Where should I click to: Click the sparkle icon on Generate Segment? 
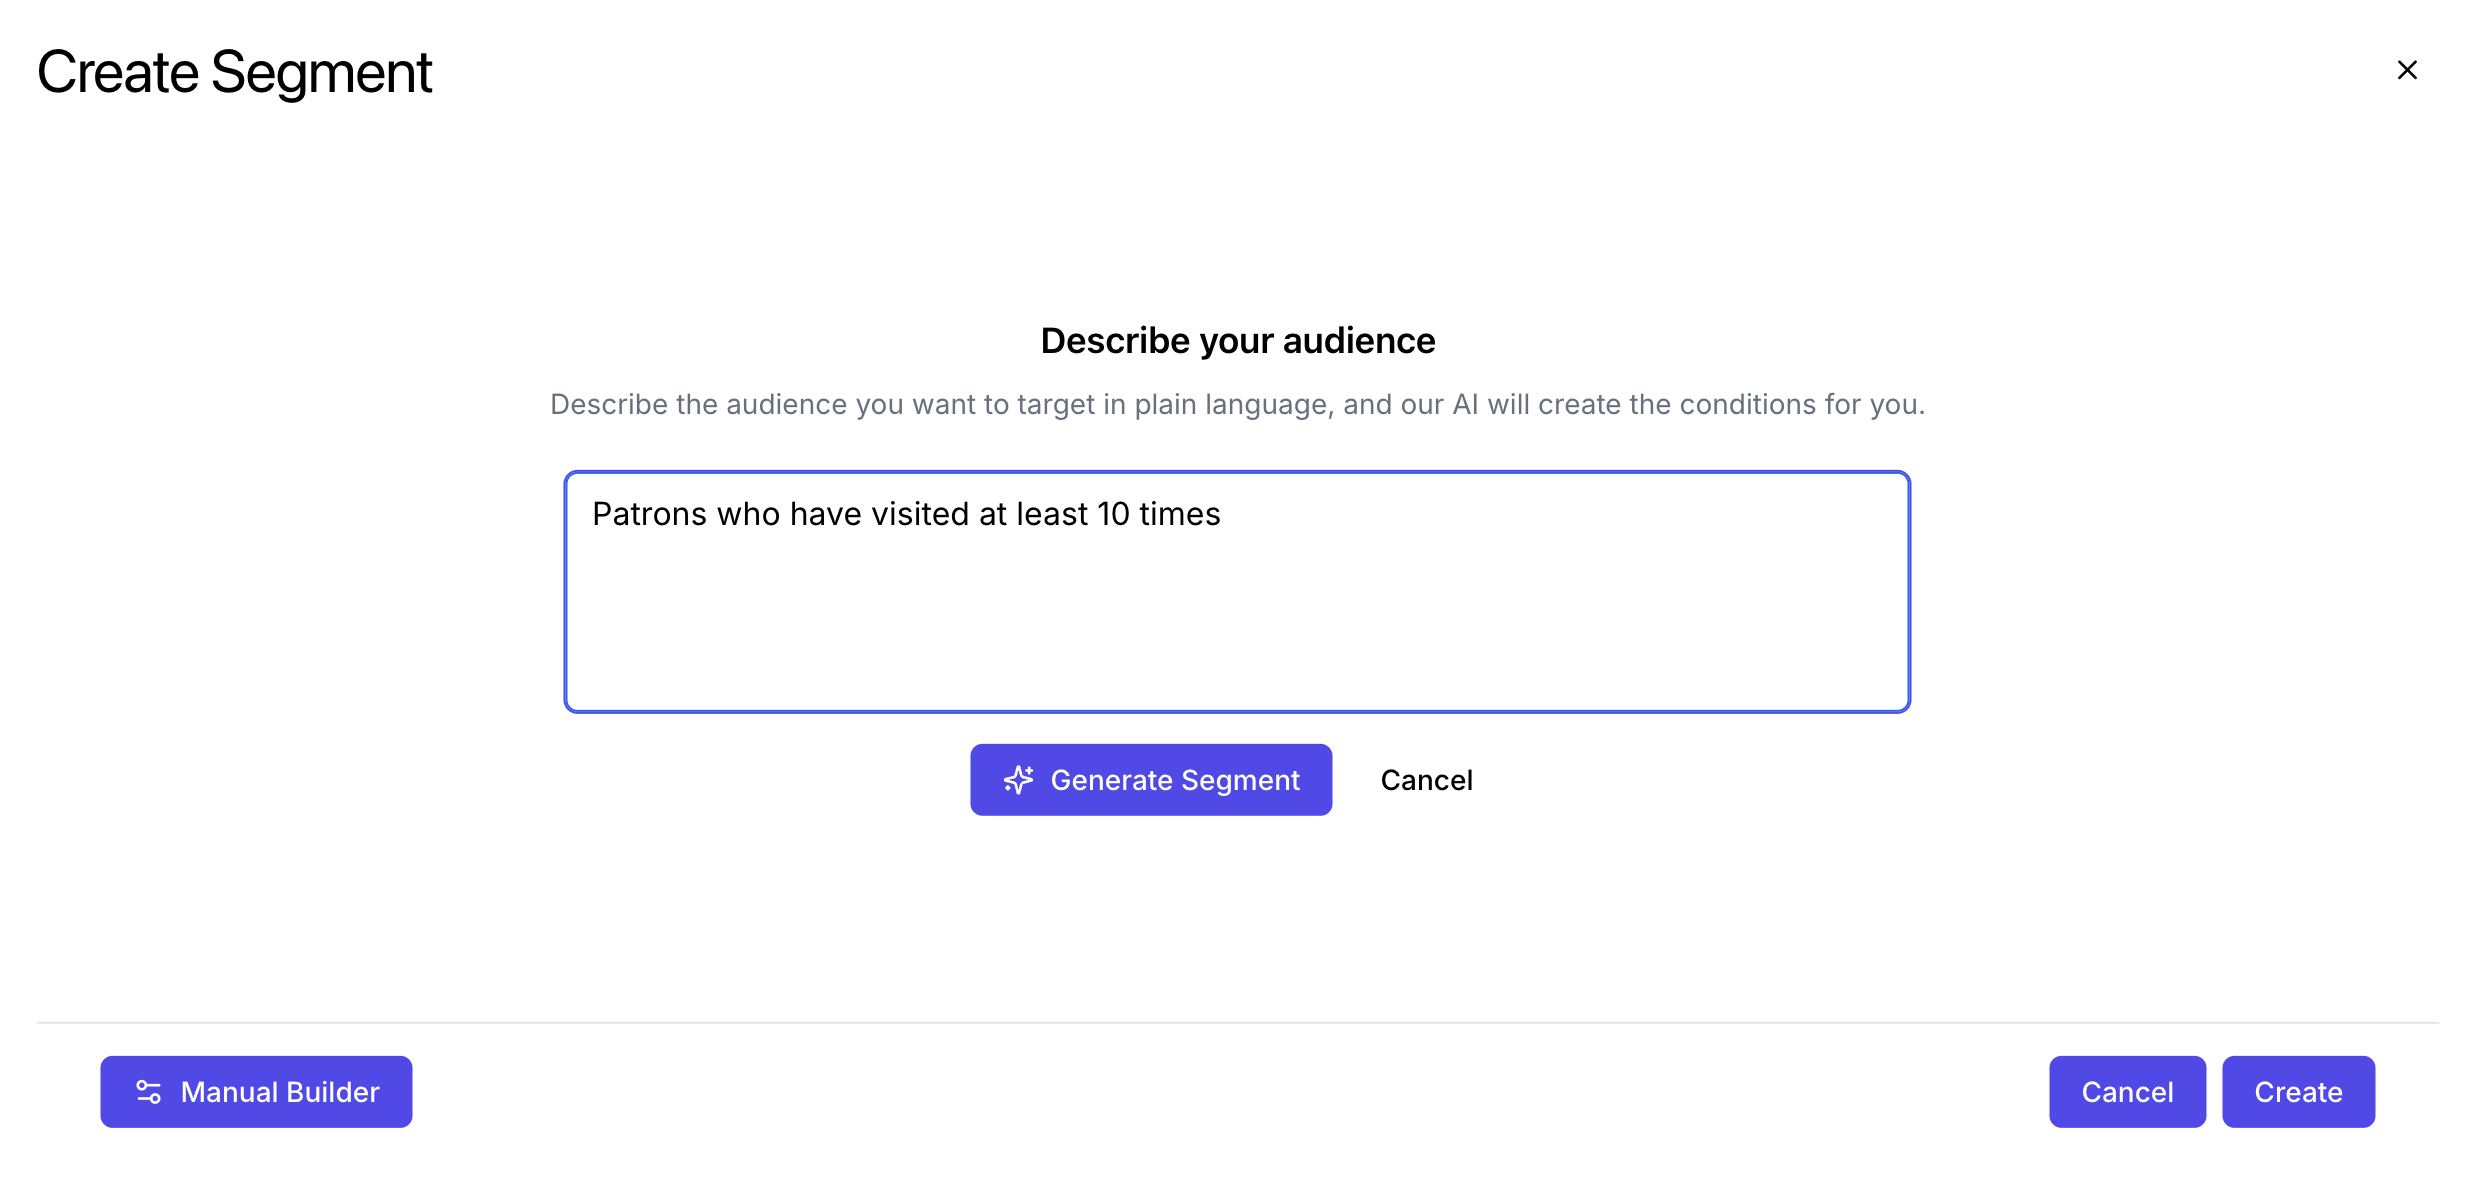[1018, 780]
